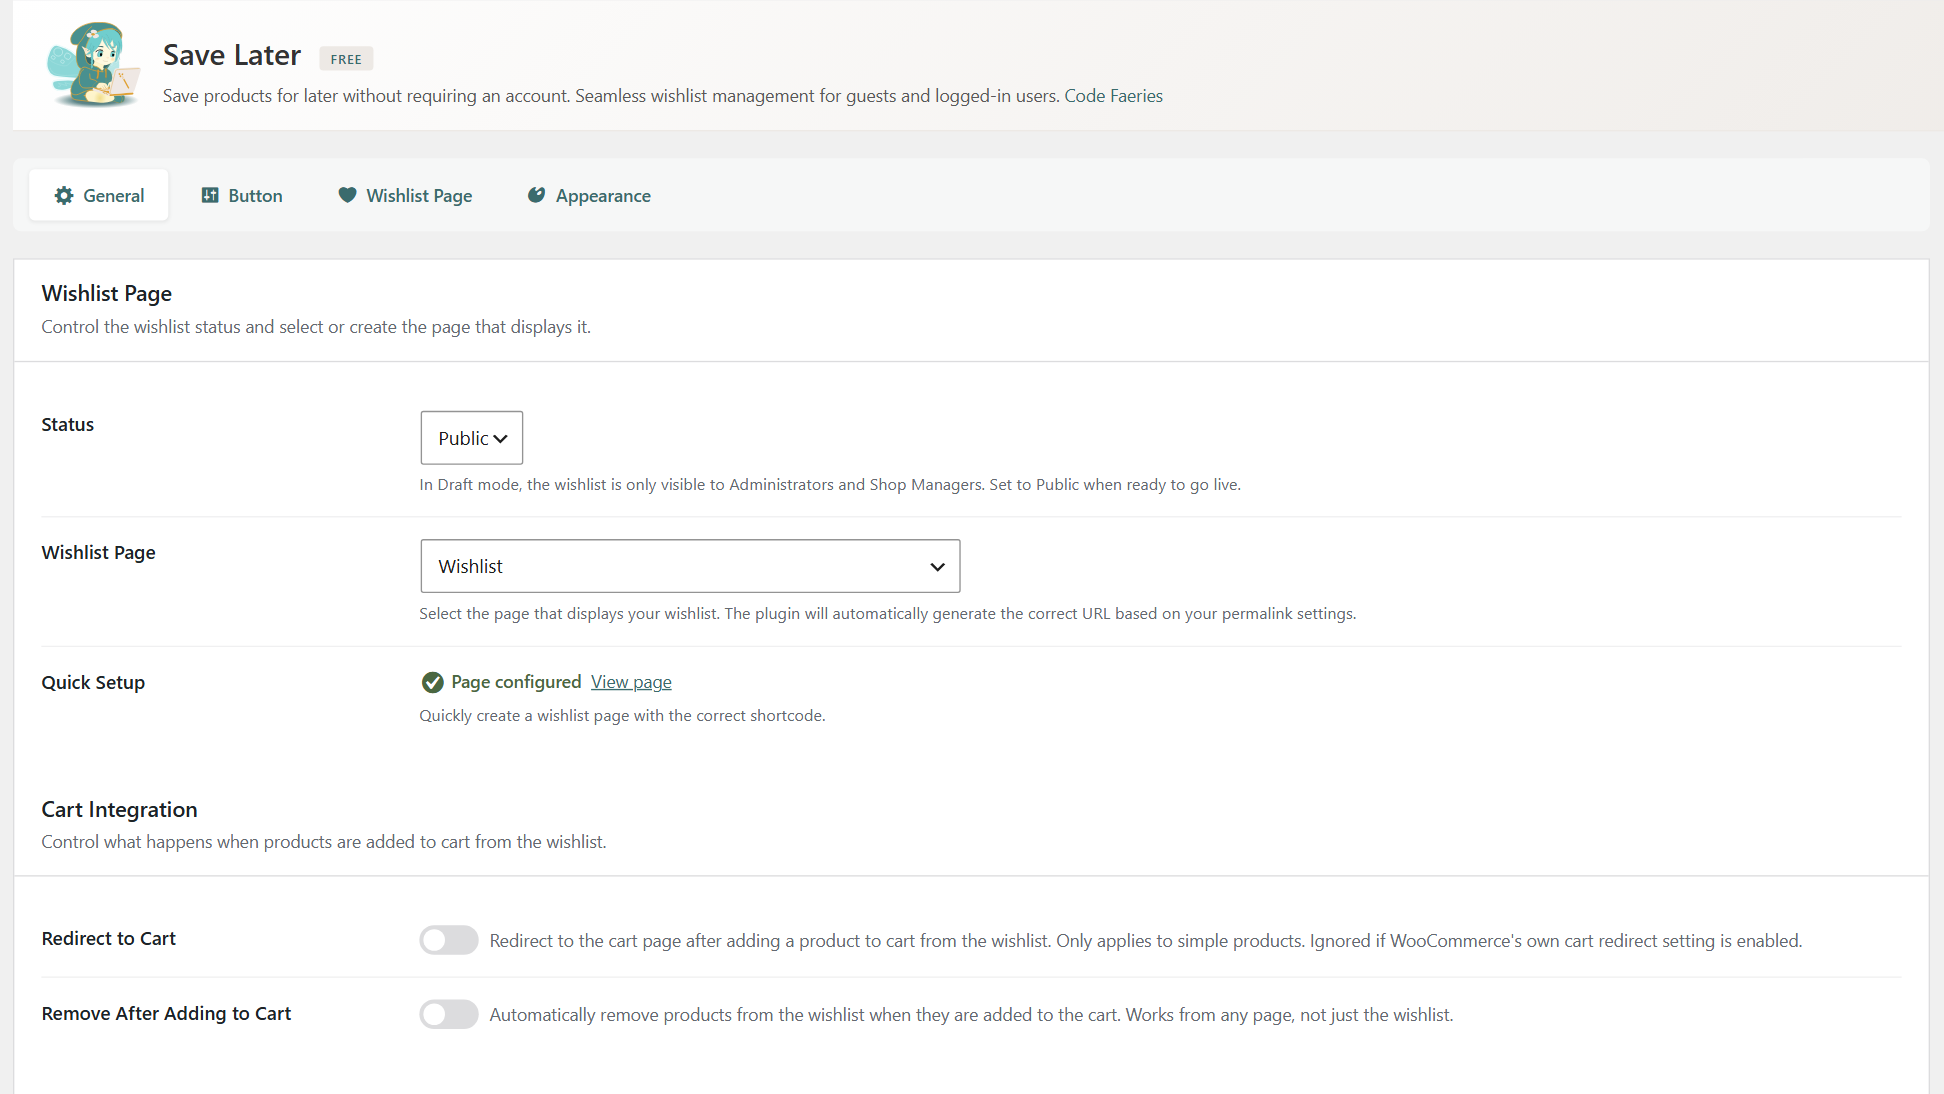Screen dimensions: 1944x1094
Task: Click the Cart Integration section heading
Action: [x=120, y=809]
